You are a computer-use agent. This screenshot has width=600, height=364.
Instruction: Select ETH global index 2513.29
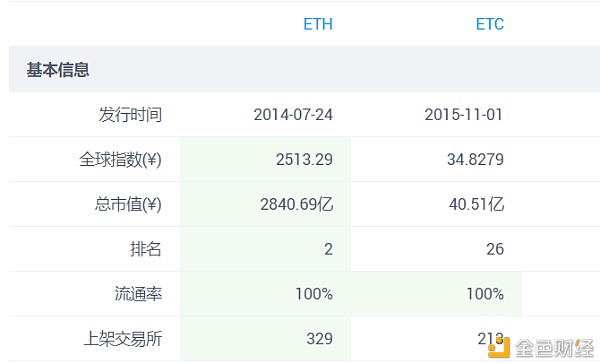[304, 160]
